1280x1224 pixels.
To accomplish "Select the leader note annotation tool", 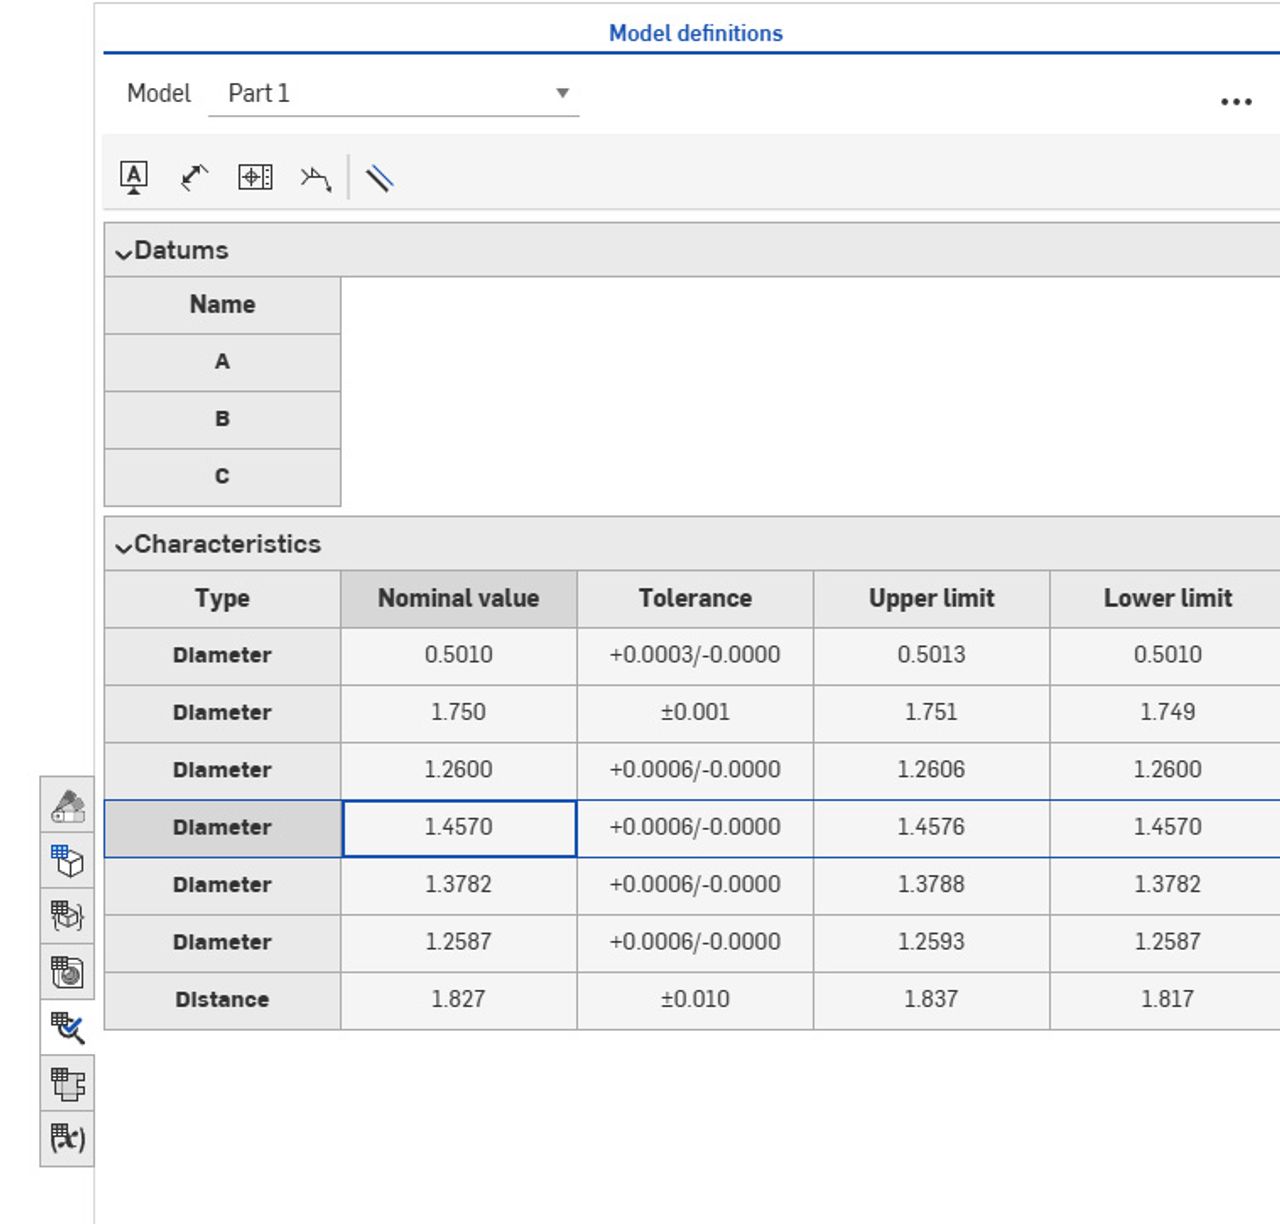I will pyautogui.click(x=315, y=176).
